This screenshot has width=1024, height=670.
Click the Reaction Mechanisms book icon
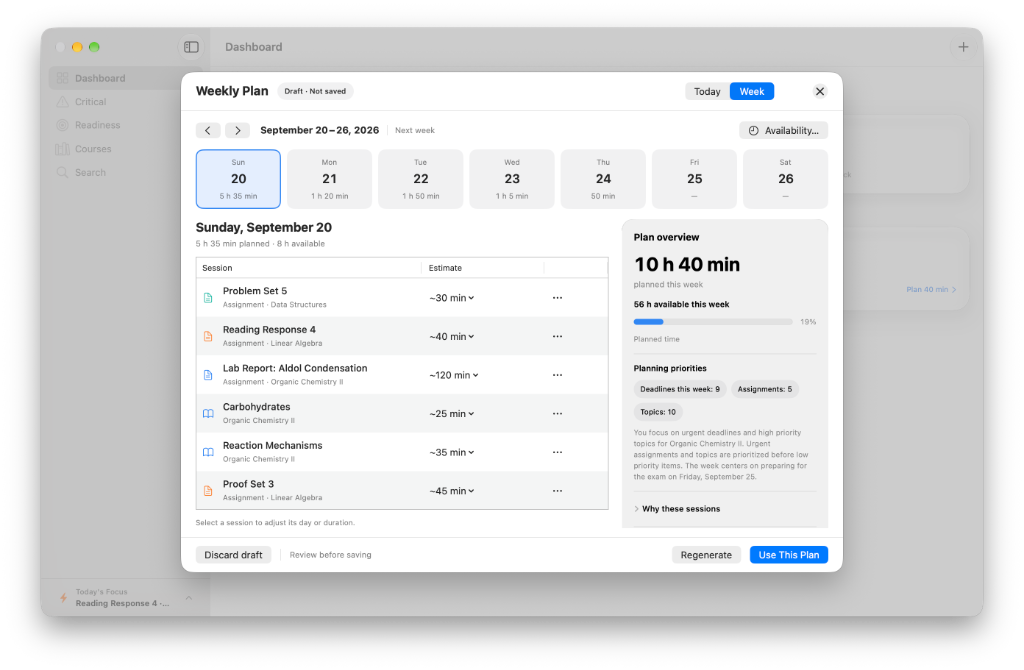coord(208,452)
